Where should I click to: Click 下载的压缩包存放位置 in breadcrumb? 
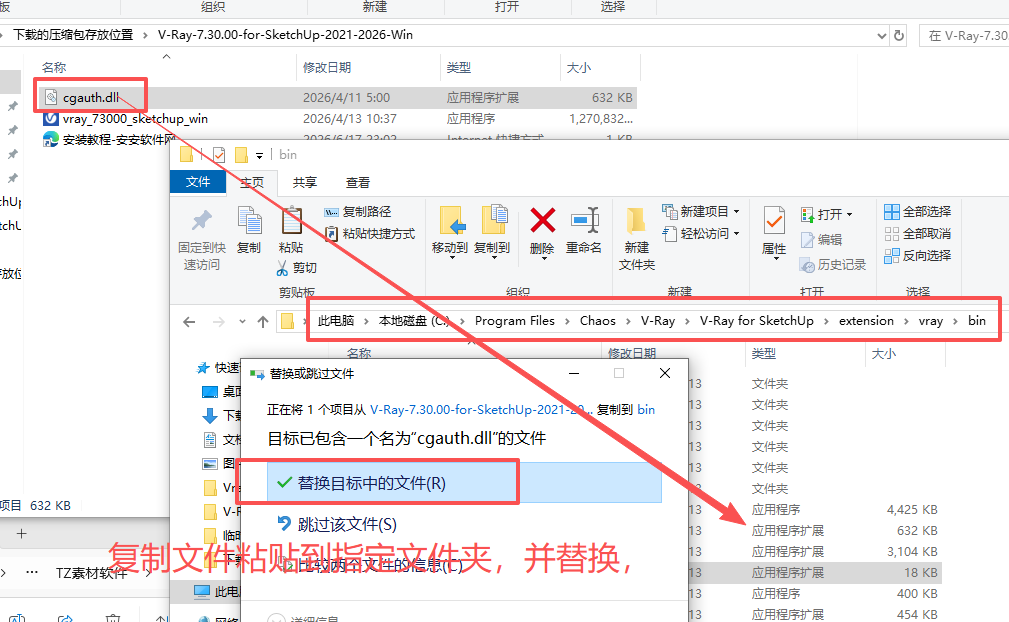73,35
